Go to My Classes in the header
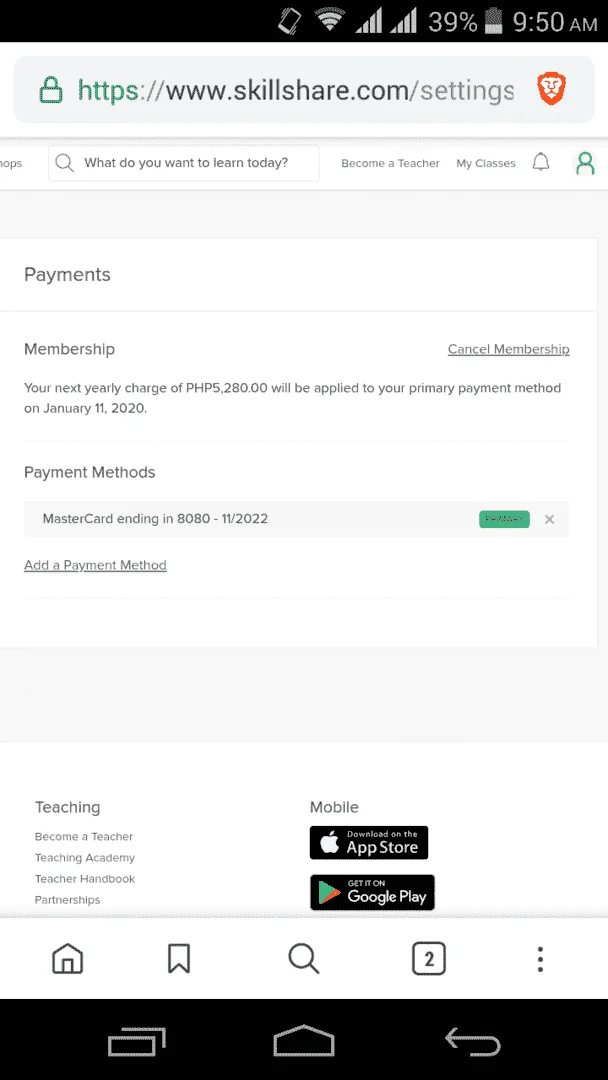The image size is (608, 1080). 485,163
